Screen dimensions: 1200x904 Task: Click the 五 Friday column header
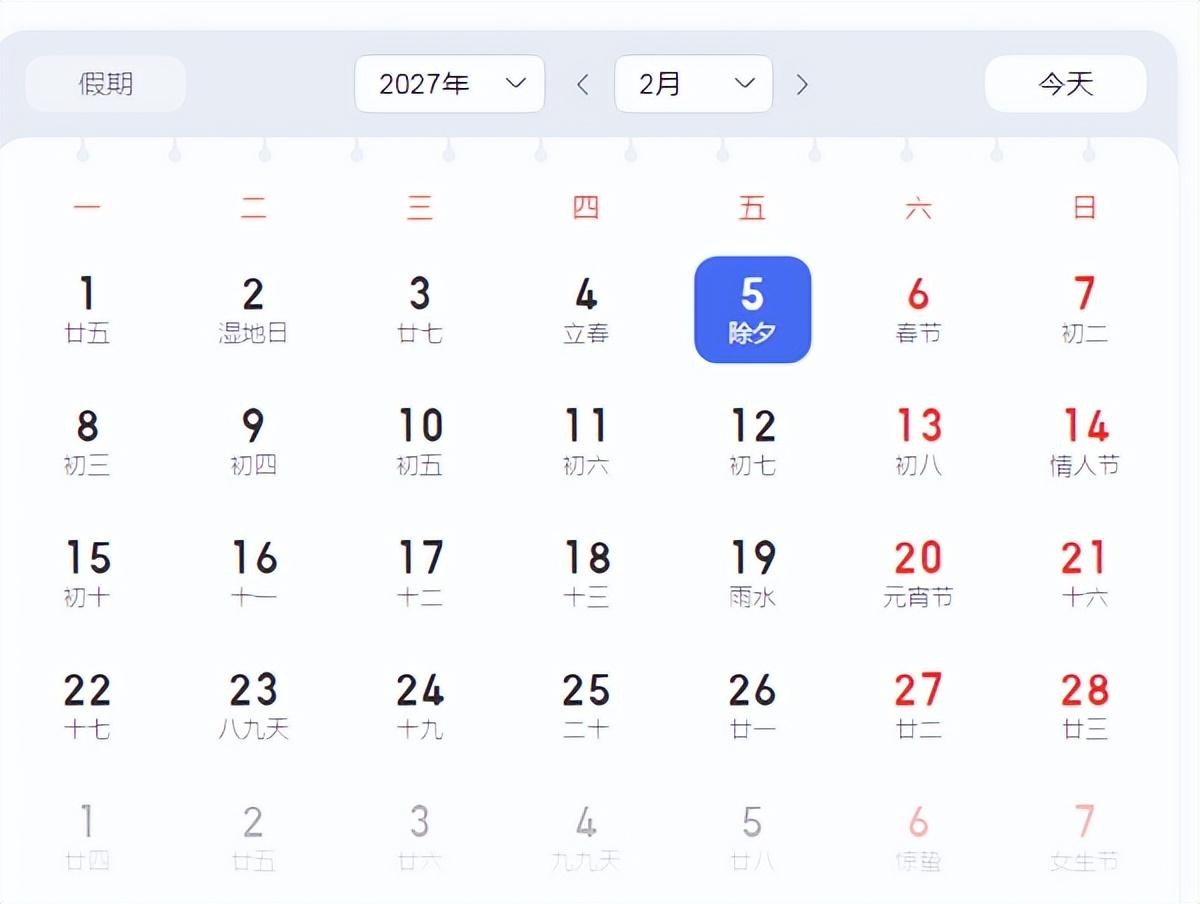point(752,208)
